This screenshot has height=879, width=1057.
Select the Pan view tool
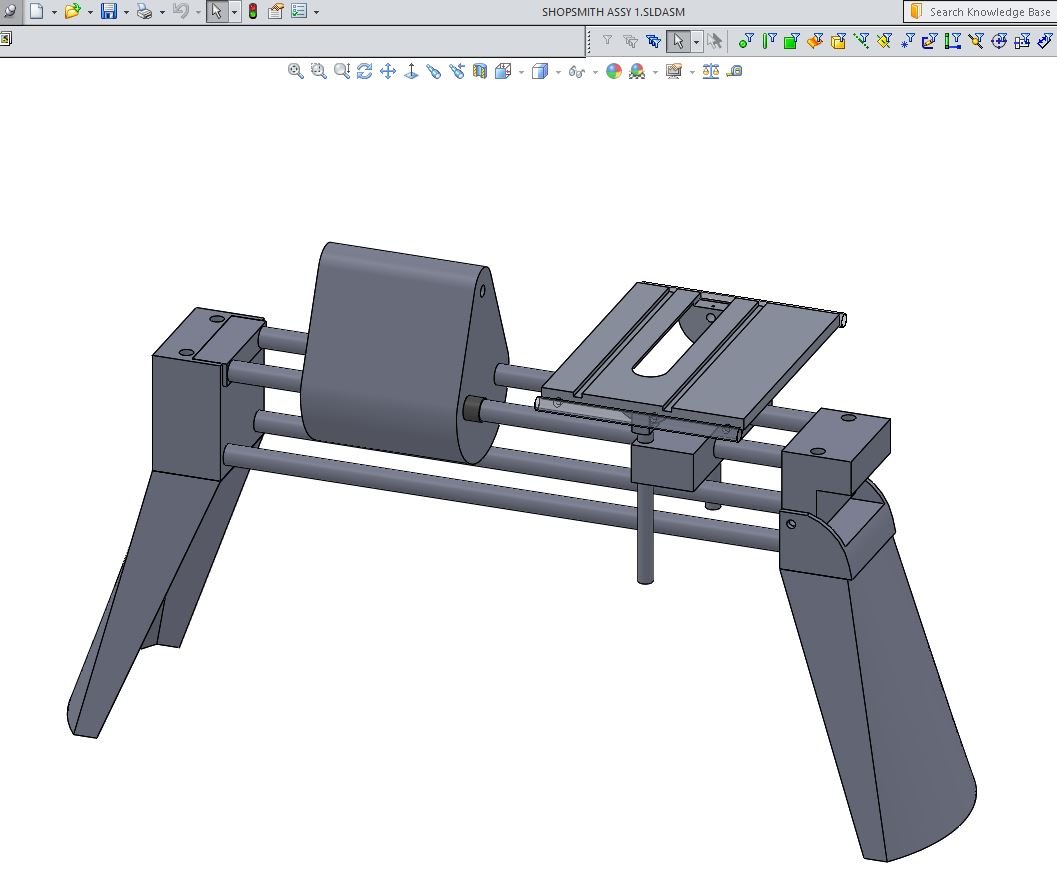point(388,71)
